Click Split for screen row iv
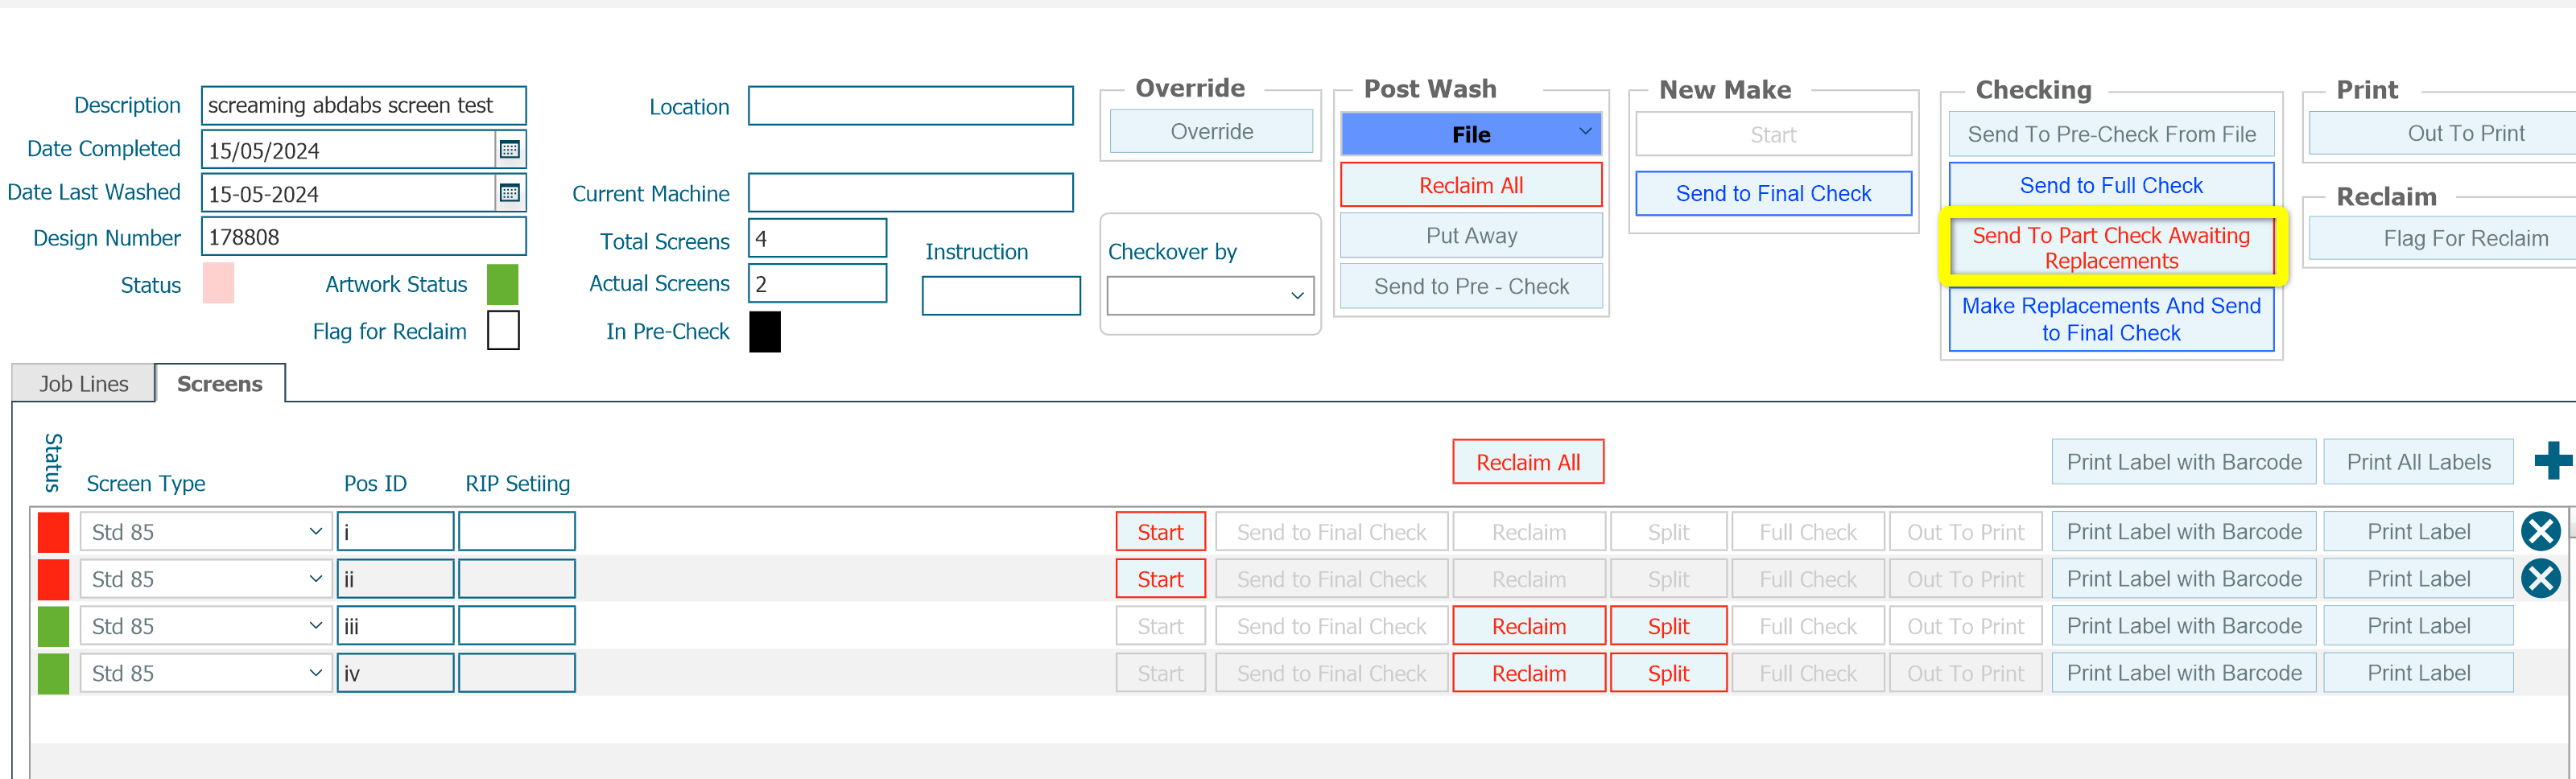The width and height of the screenshot is (2576, 779). [1668, 672]
